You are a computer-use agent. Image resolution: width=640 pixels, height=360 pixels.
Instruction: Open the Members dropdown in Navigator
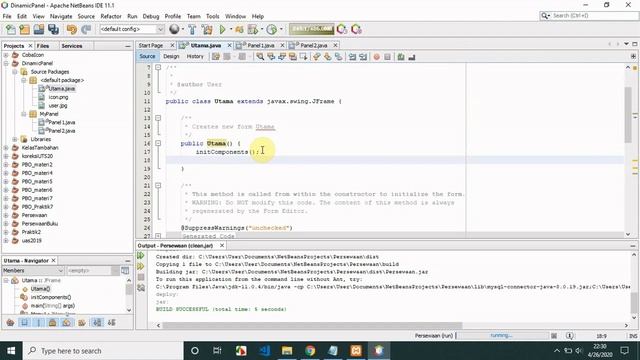tap(33, 271)
